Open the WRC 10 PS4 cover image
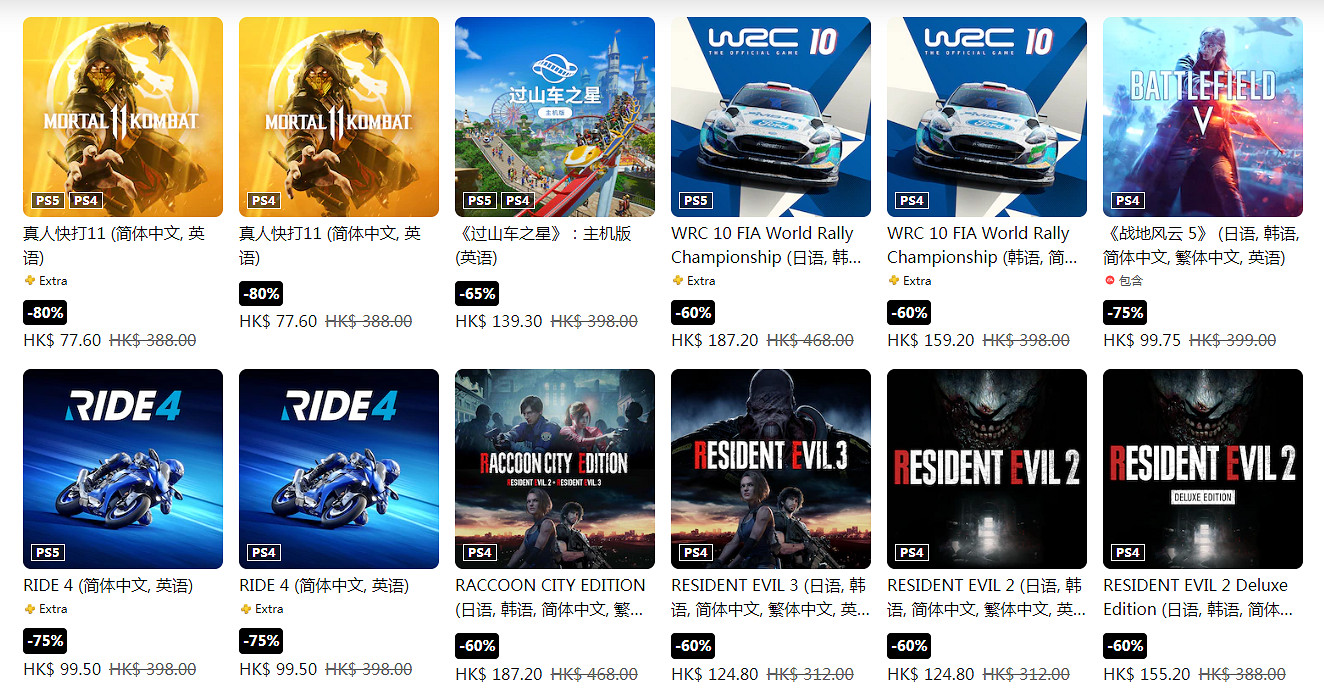Viewport: 1324px width, 690px height. click(987, 117)
